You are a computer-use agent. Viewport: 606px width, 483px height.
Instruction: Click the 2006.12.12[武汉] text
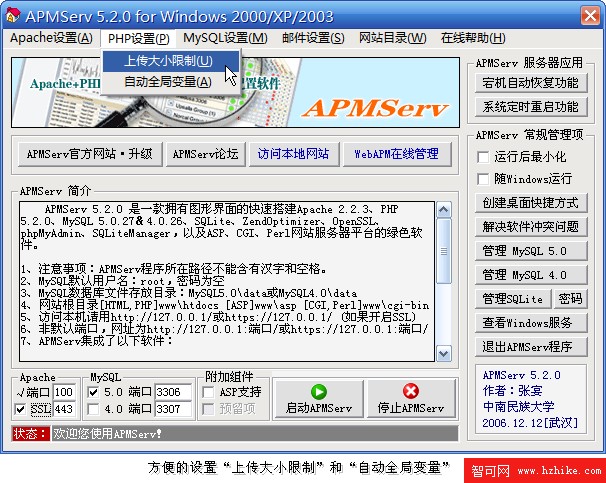(x=530, y=423)
